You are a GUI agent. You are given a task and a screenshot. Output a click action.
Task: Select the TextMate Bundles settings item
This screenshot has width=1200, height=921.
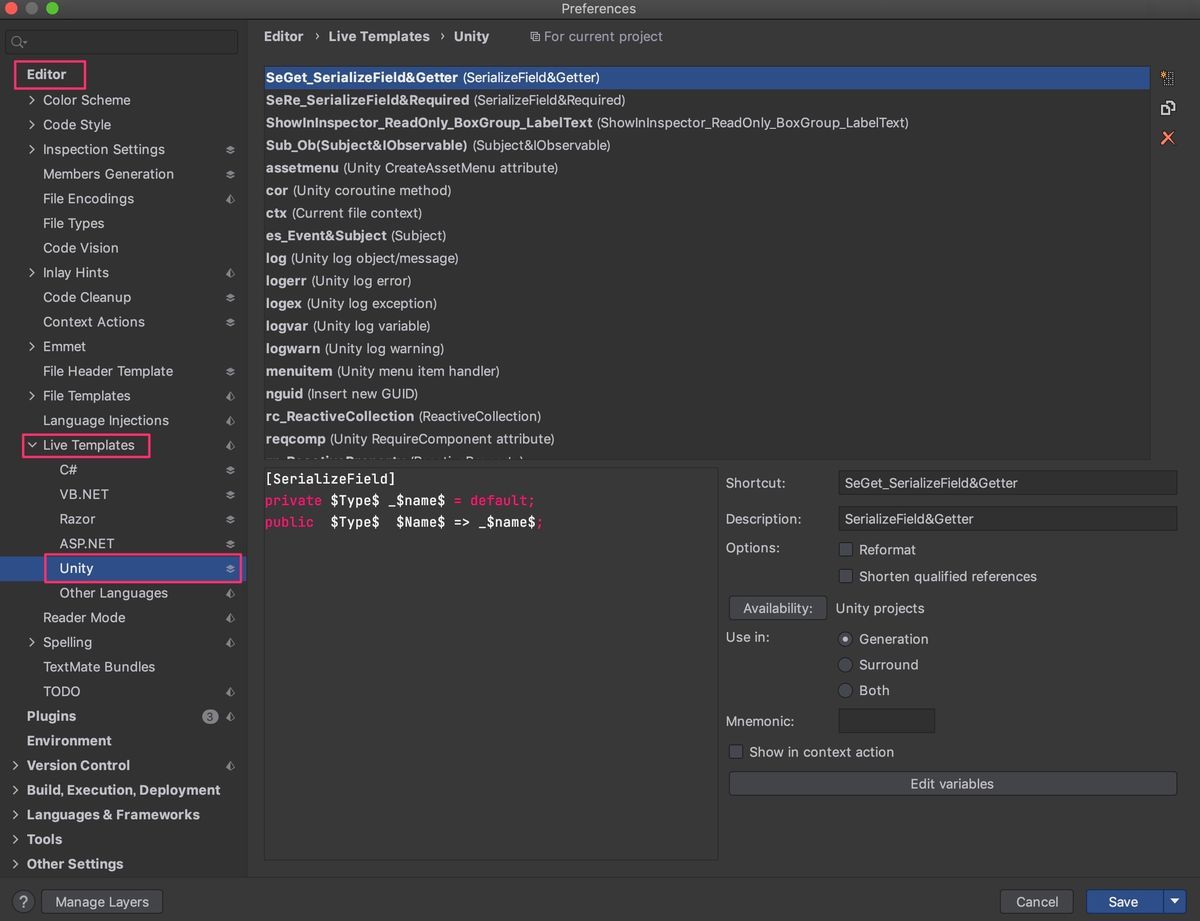(x=99, y=667)
